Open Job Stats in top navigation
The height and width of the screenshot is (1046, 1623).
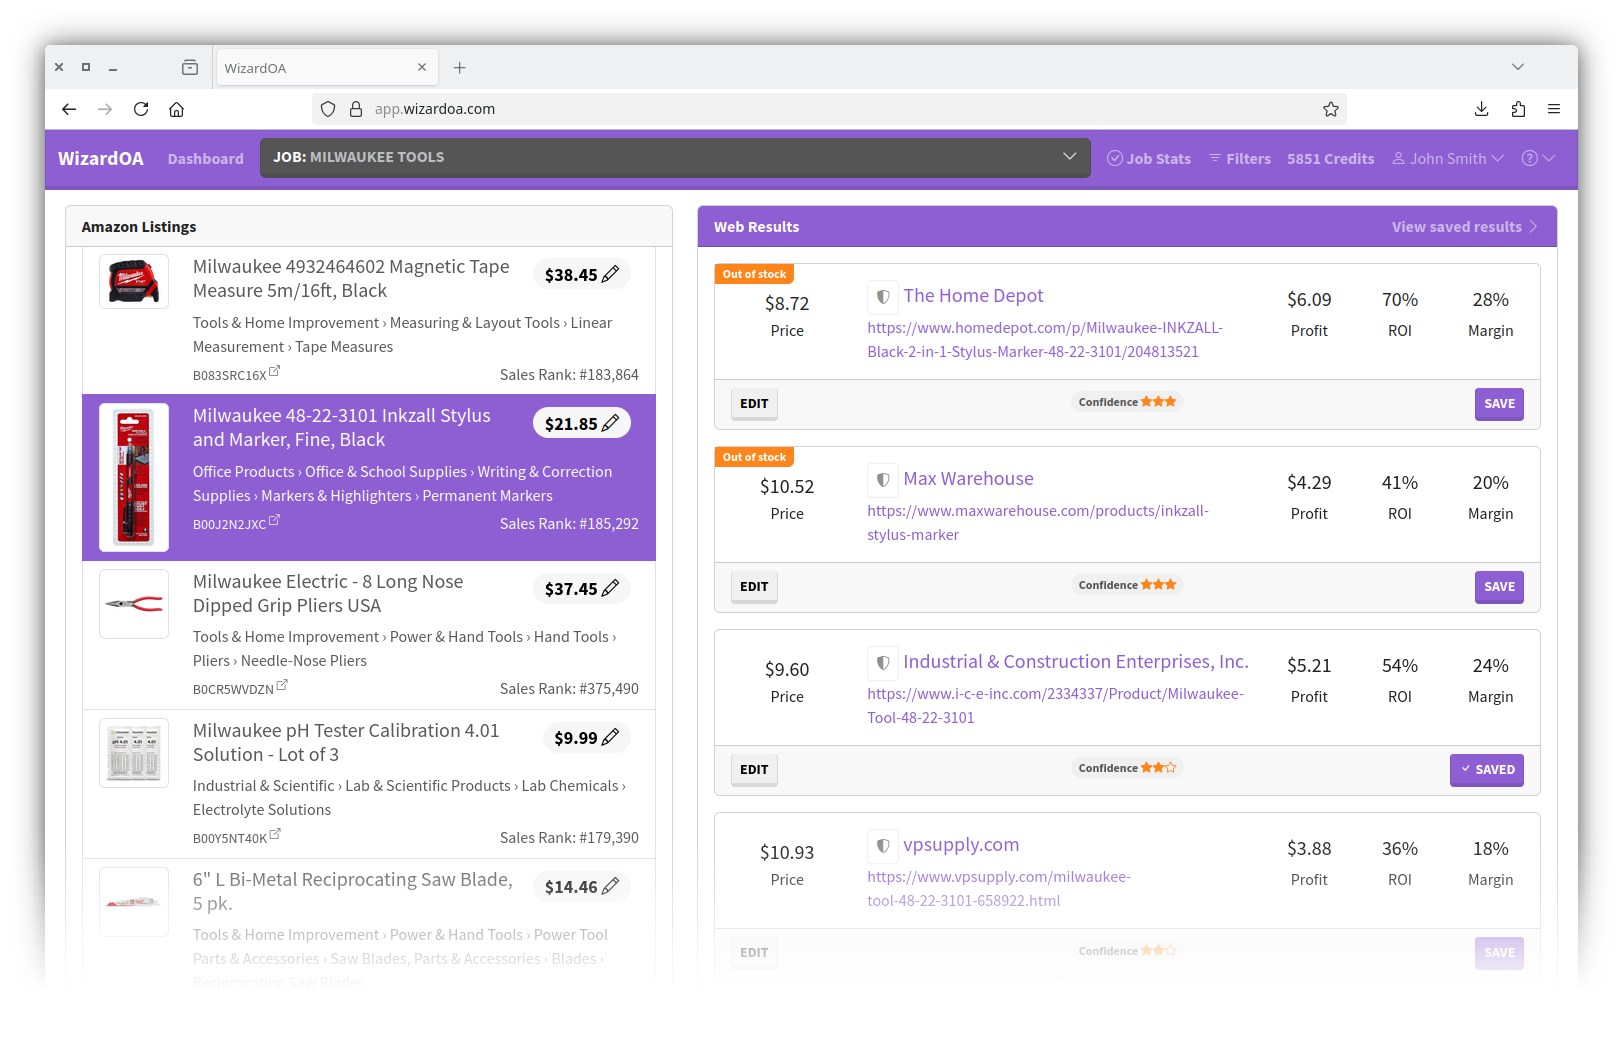[x=1149, y=158]
